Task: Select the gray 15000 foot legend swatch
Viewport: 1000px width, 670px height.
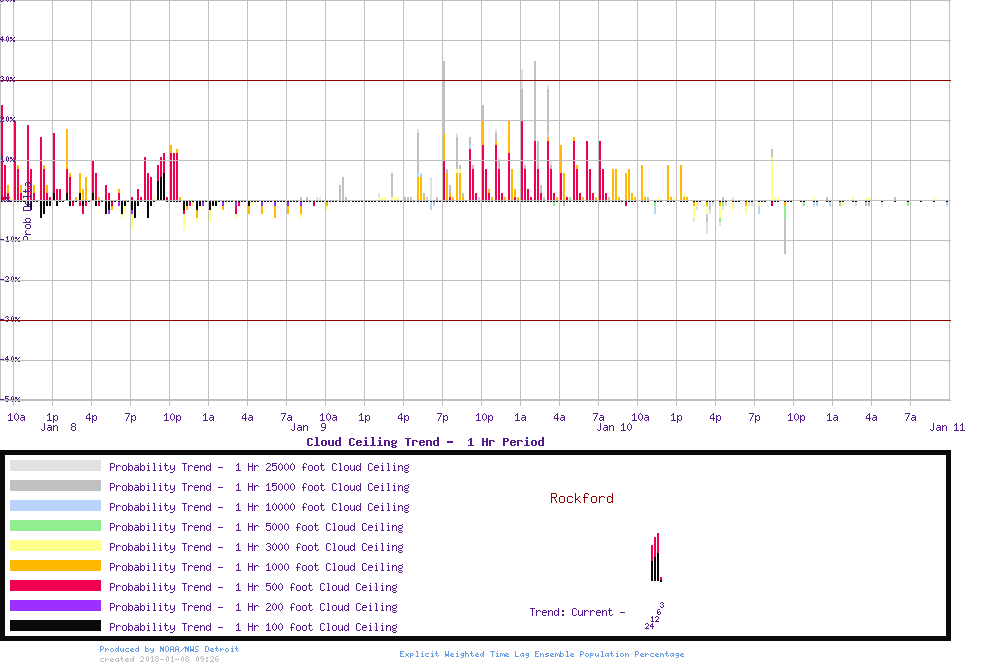Action: pos(55,486)
